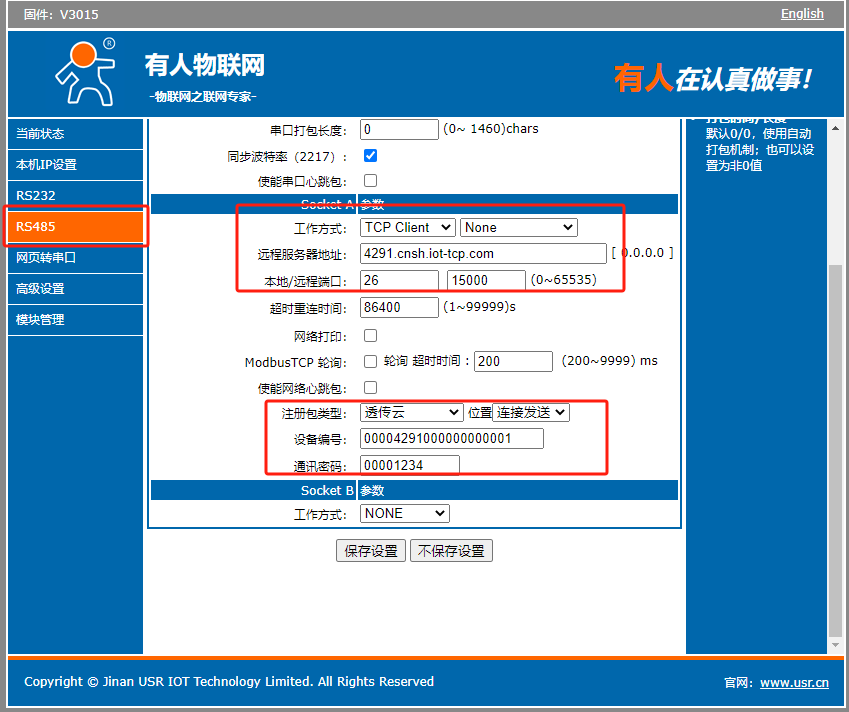Viewport: 849px width, 712px height.
Task: Click the copyright Jinan USR IOT text
Action: pos(228,682)
